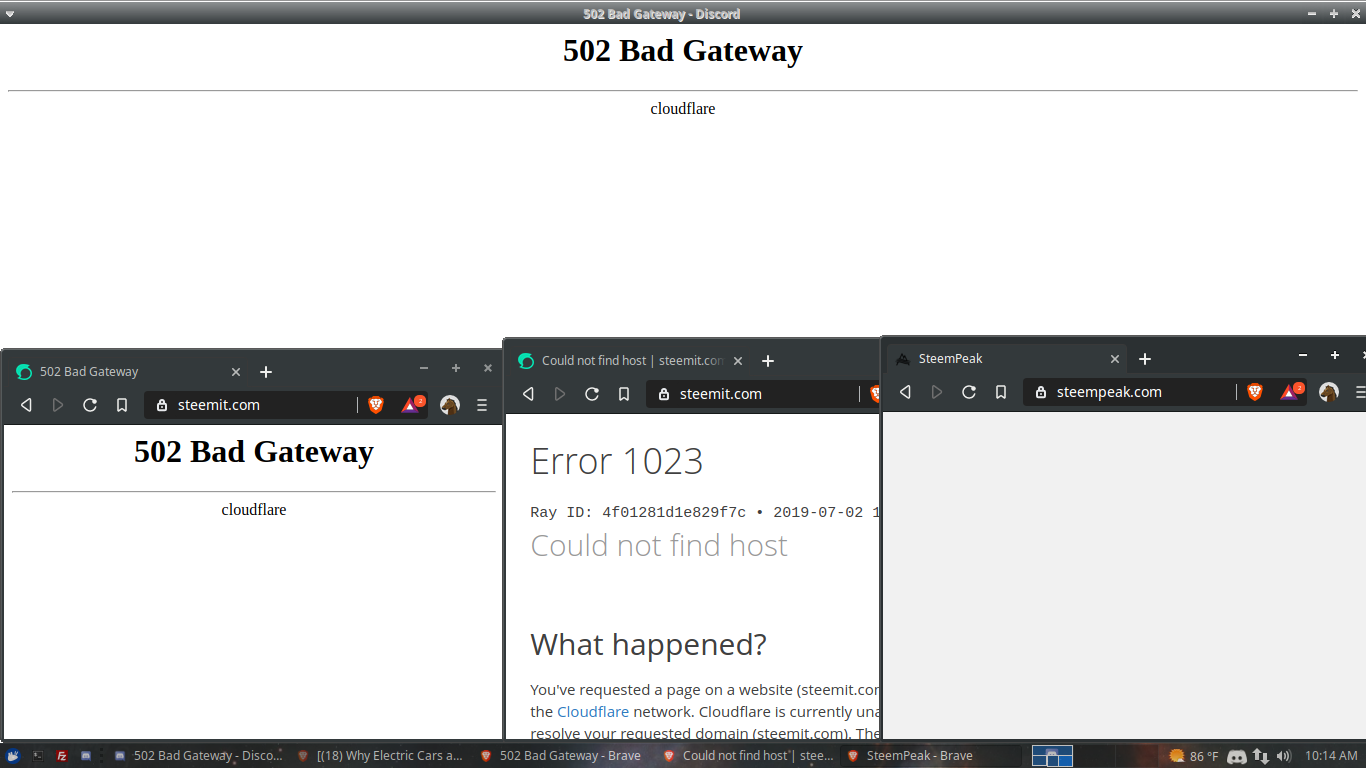Open the hamburger menu in the 502 Bad Gateway window
Screen dimensions: 1366x768
click(482, 405)
